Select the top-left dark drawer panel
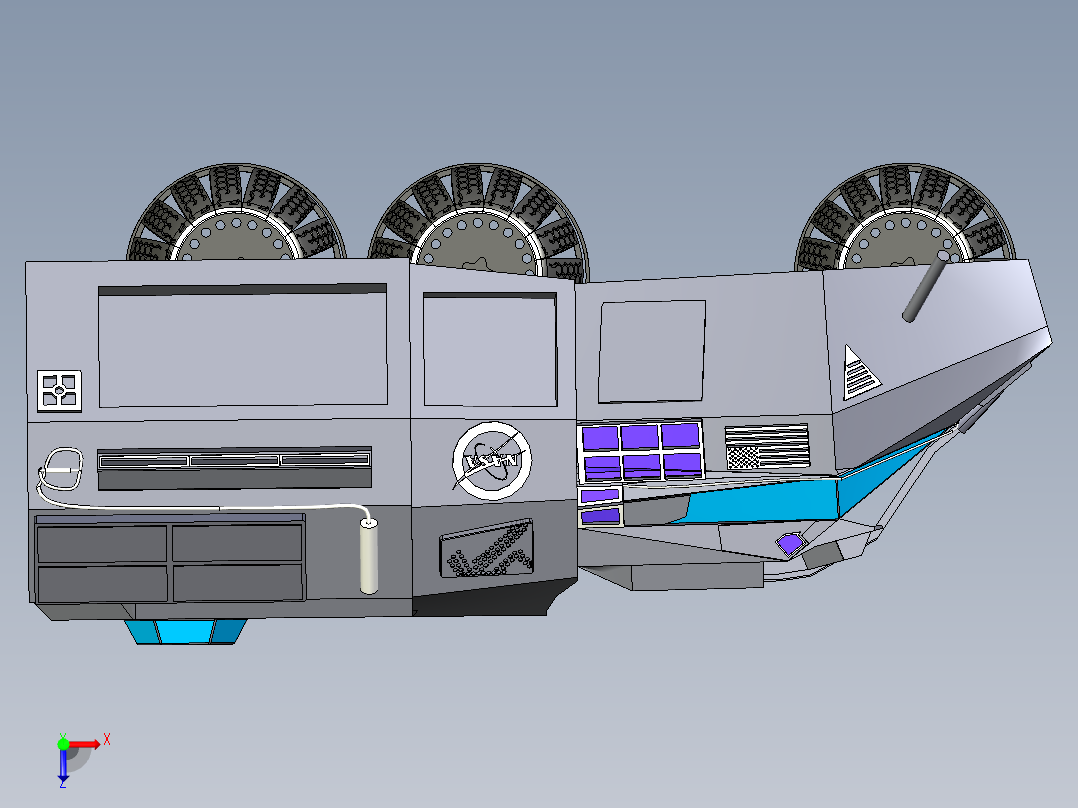 point(102,544)
